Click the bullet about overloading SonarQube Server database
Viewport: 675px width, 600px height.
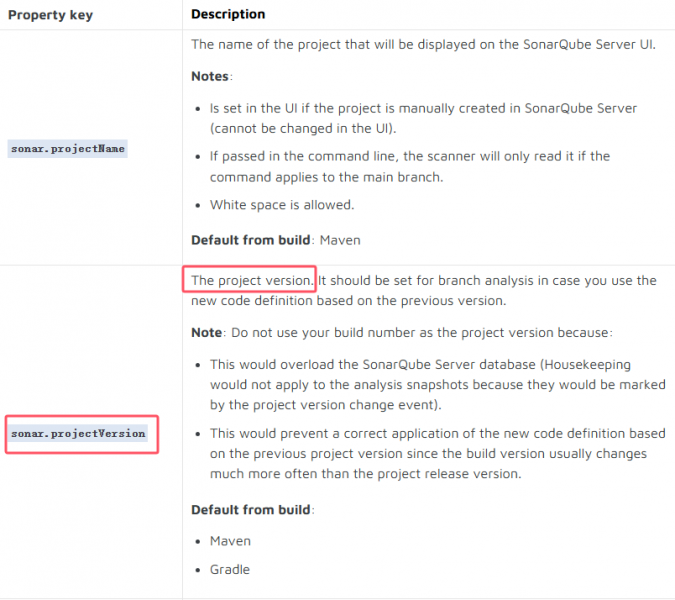pyautogui.click(x=437, y=384)
